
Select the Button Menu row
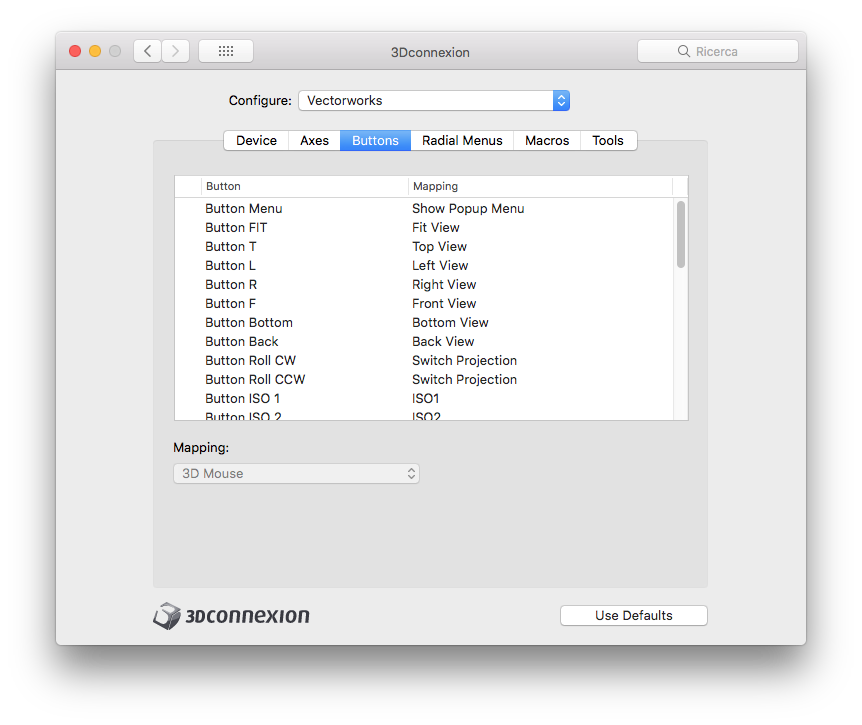(x=424, y=209)
